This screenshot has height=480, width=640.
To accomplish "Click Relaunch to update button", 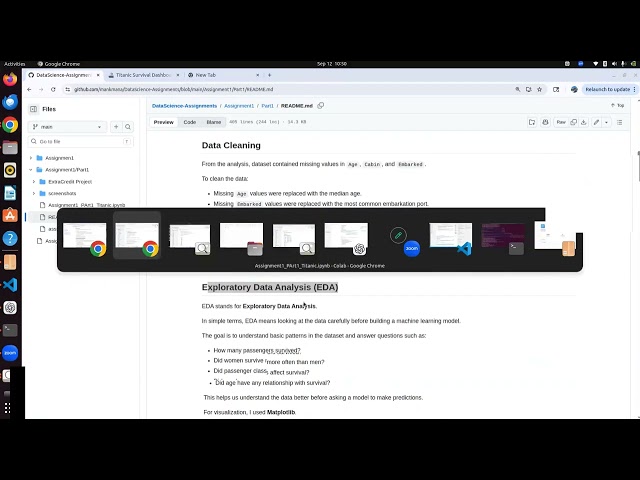I will pos(607,89).
